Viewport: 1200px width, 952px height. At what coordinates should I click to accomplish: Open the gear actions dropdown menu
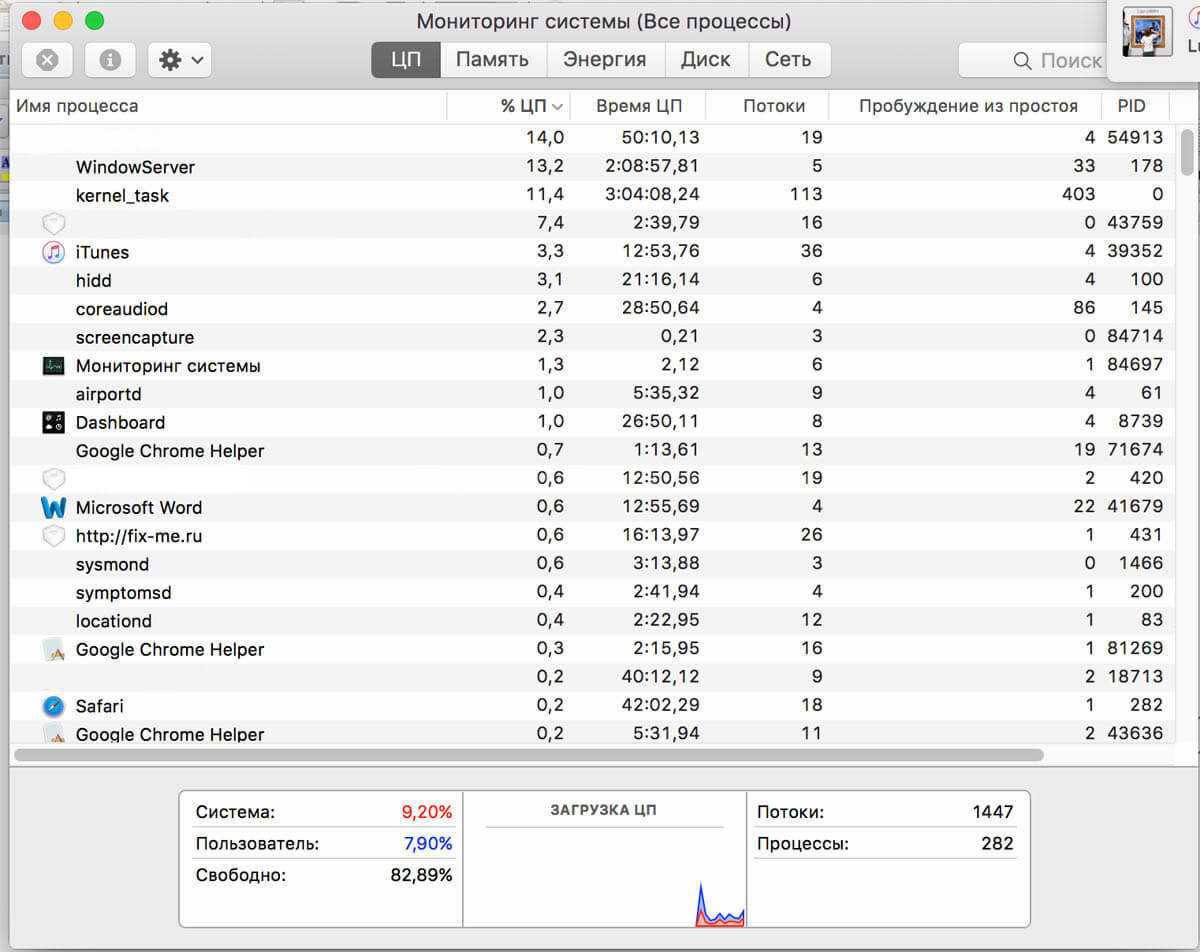point(179,60)
